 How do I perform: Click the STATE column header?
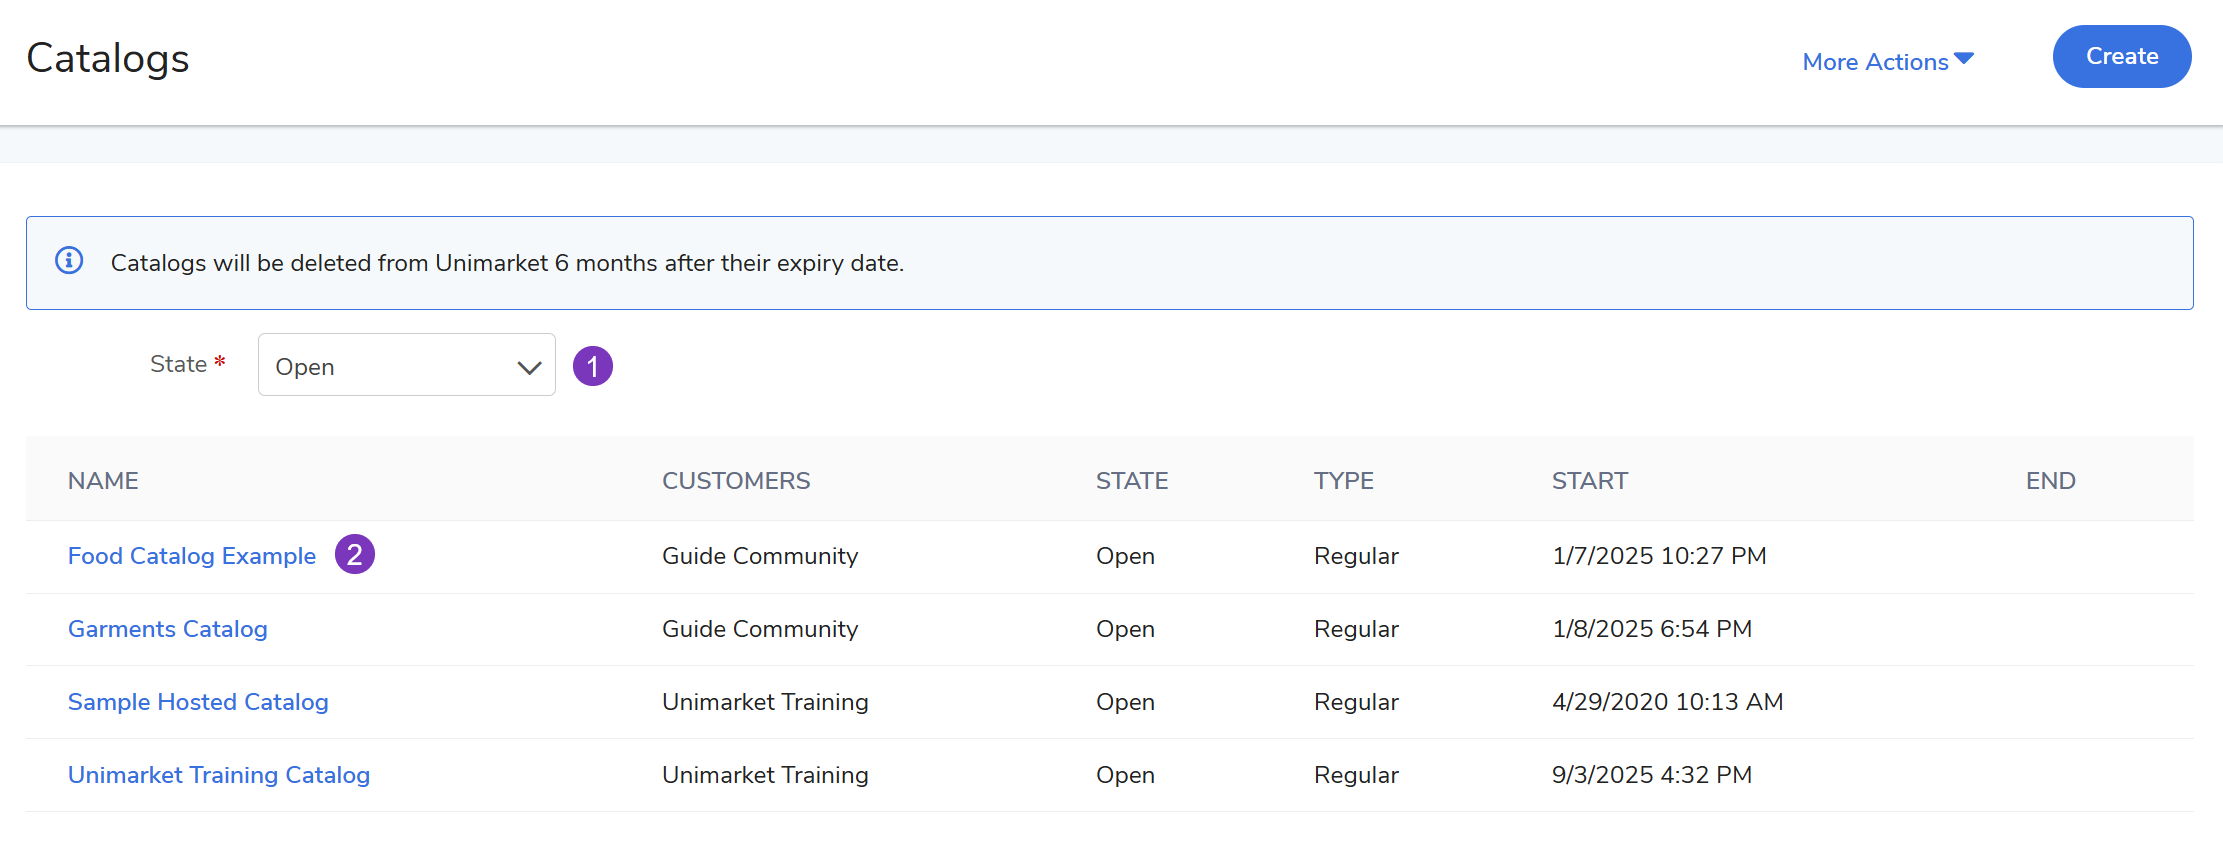[1131, 481]
